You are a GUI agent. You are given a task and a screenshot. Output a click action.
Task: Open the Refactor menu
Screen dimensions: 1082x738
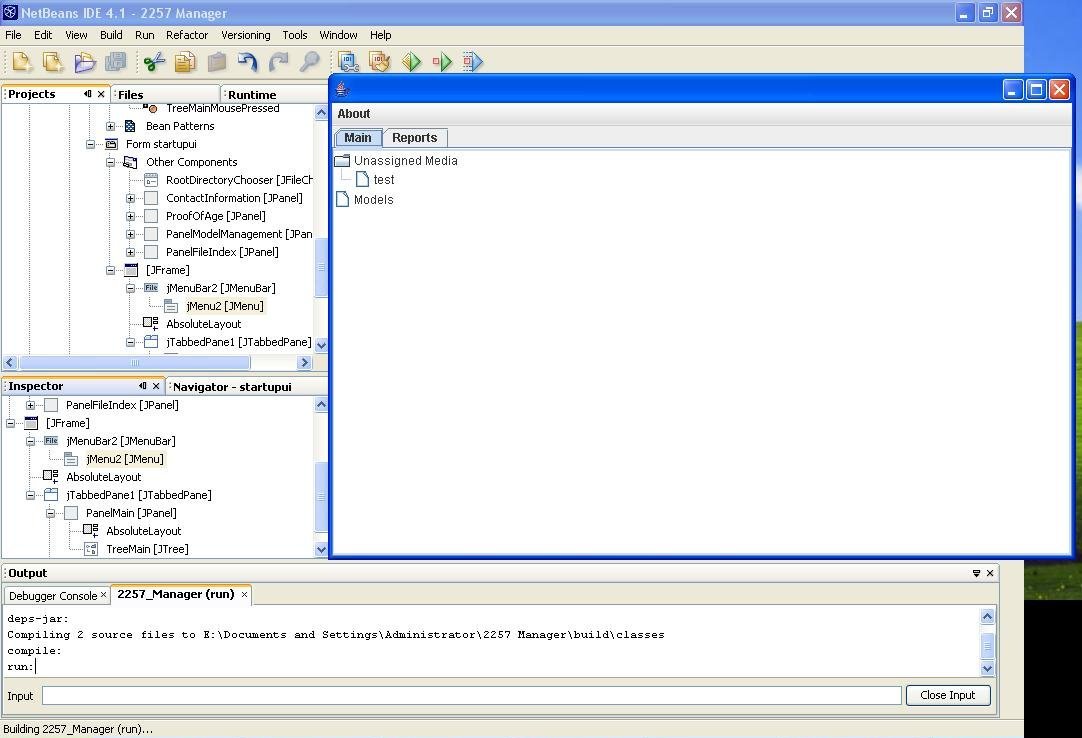coord(187,35)
